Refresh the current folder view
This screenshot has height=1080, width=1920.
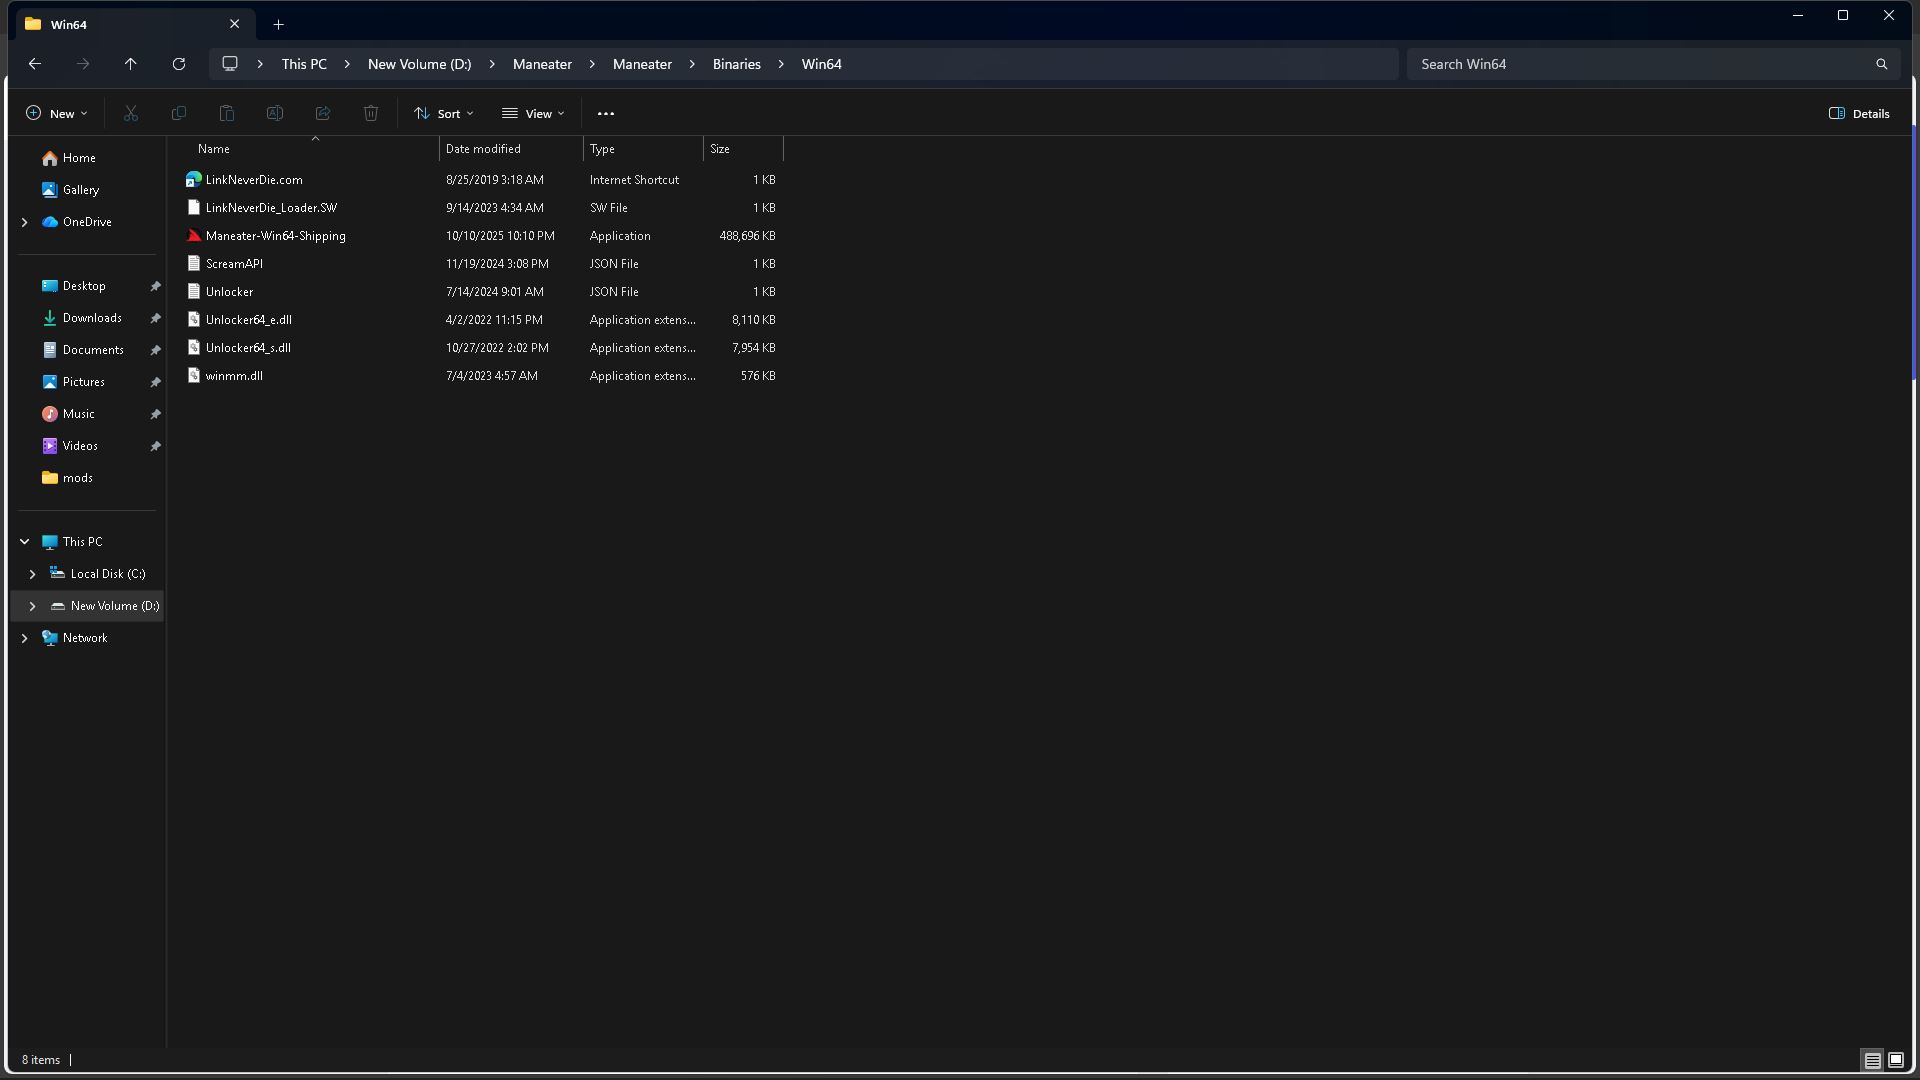click(x=179, y=64)
